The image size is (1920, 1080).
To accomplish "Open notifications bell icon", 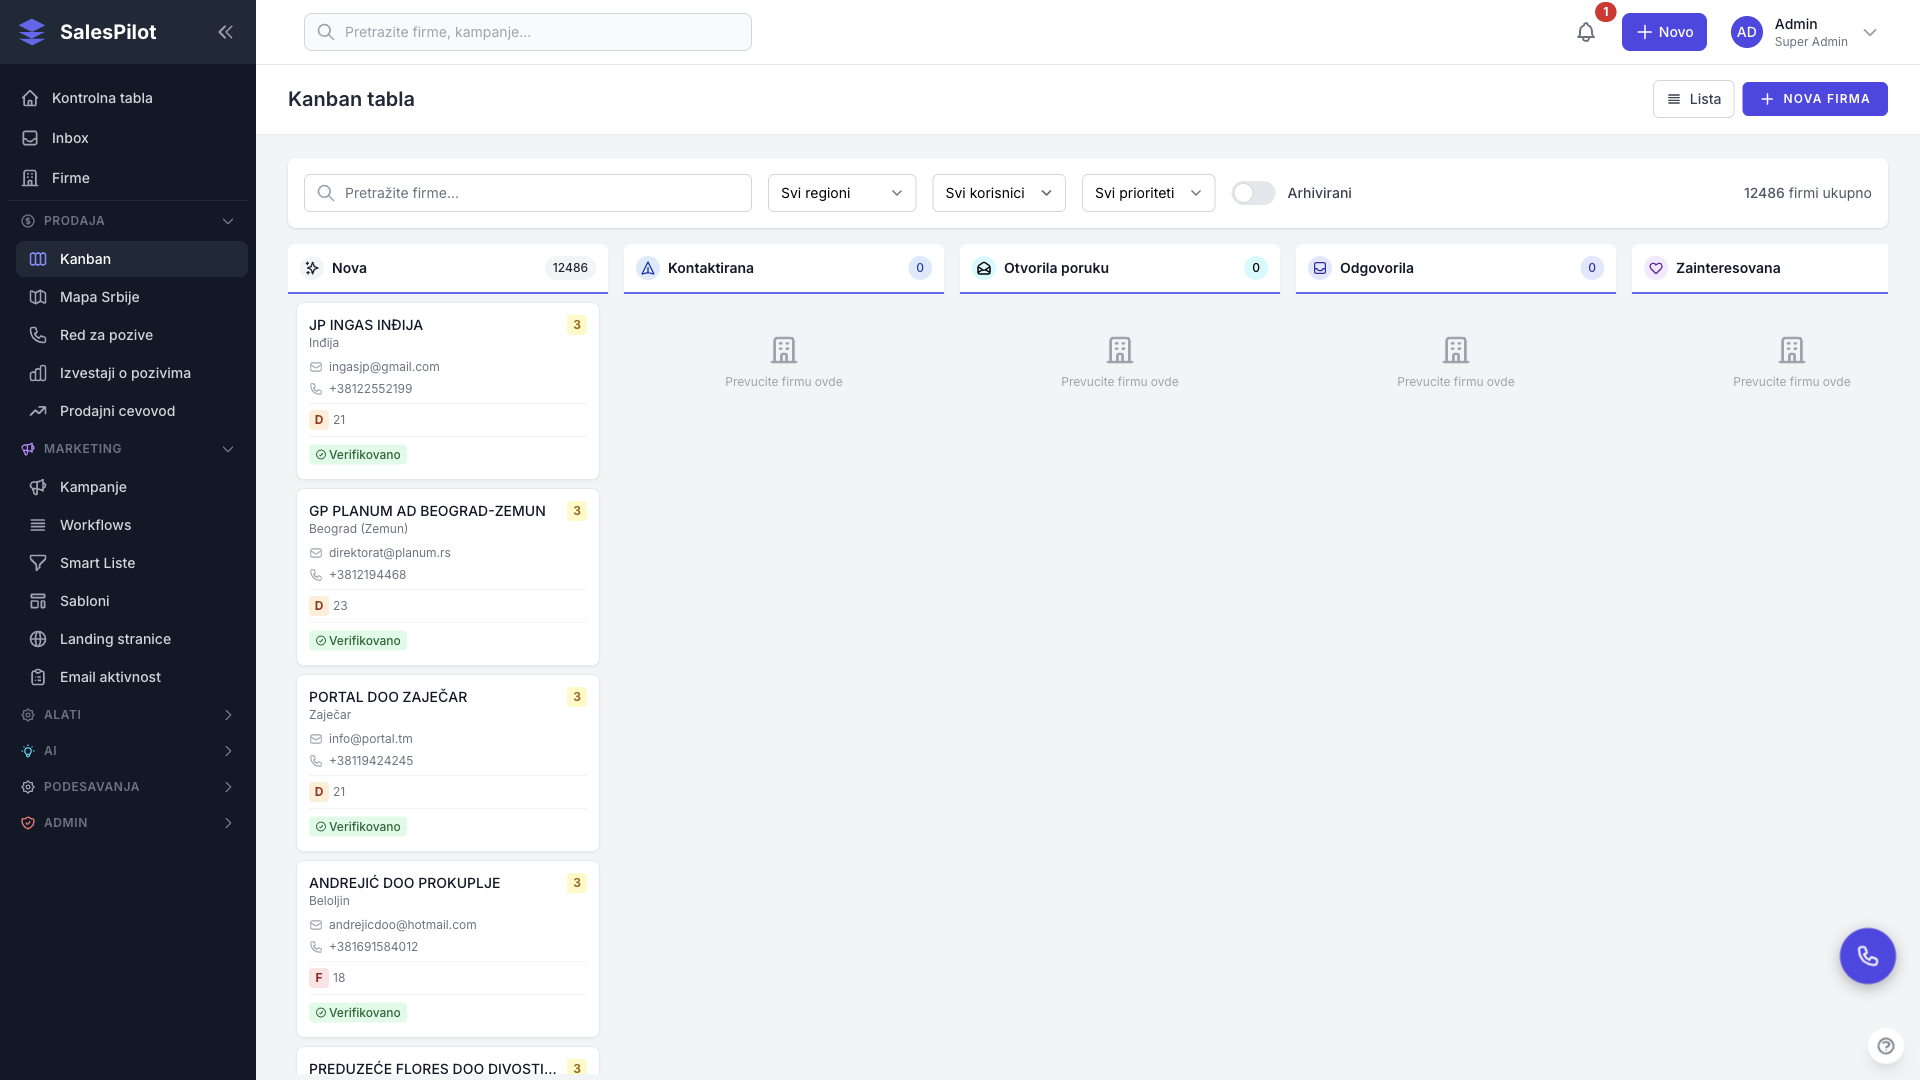I will 1586,32.
